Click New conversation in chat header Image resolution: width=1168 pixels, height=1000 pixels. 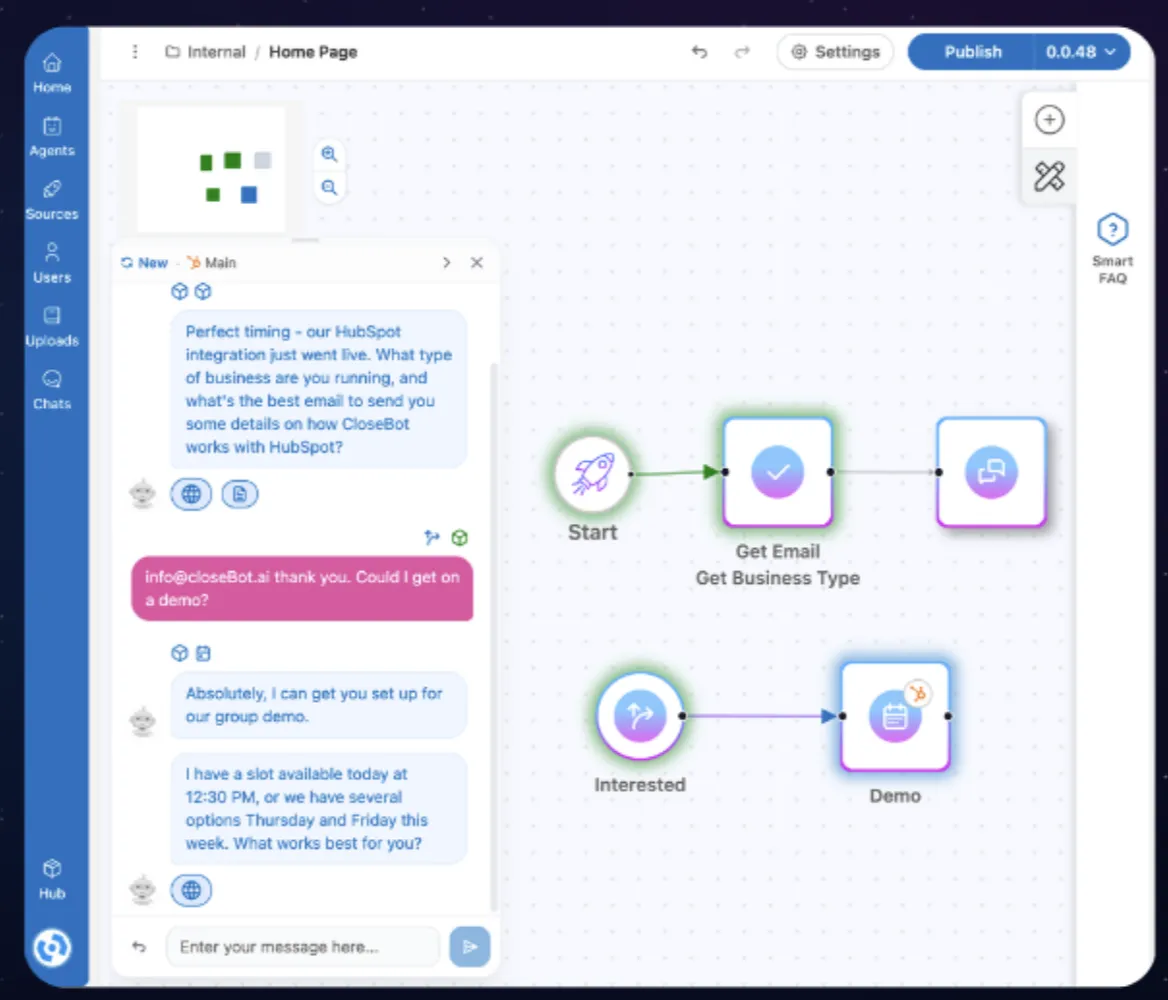[x=144, y=262]
